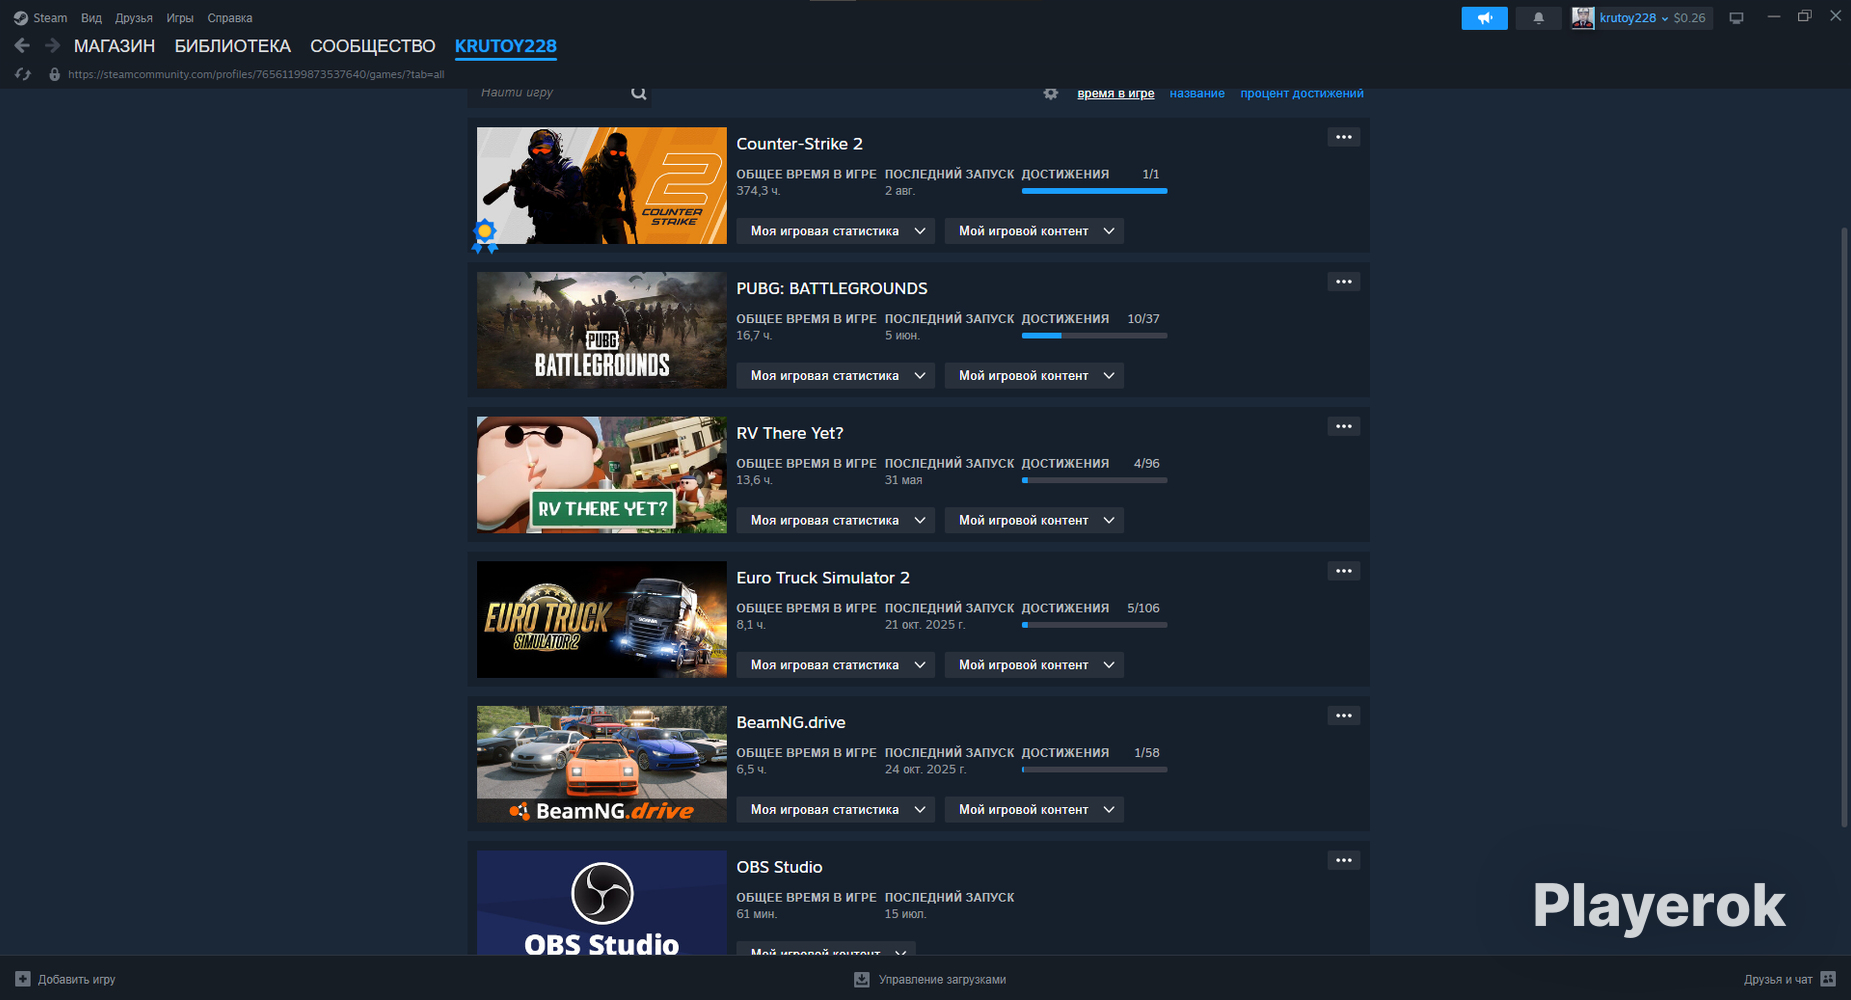This screenshot has width=1851, height=1000.
Task: Click the RV There Yet? achievements progress bar
Action: point(1094,480)
